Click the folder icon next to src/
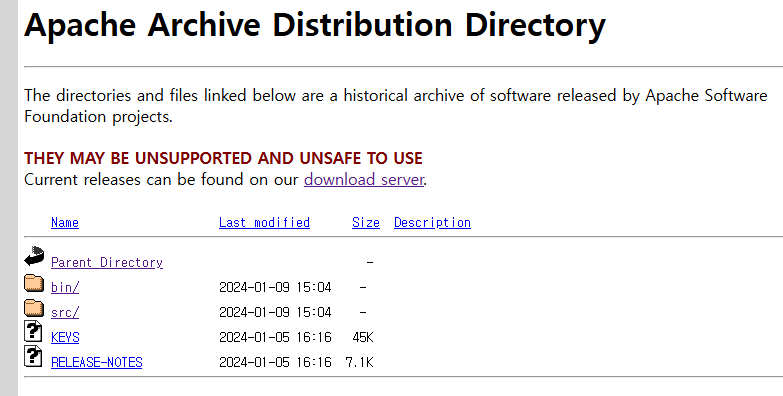This screenshot has width=783, height=396. (34, 308)
